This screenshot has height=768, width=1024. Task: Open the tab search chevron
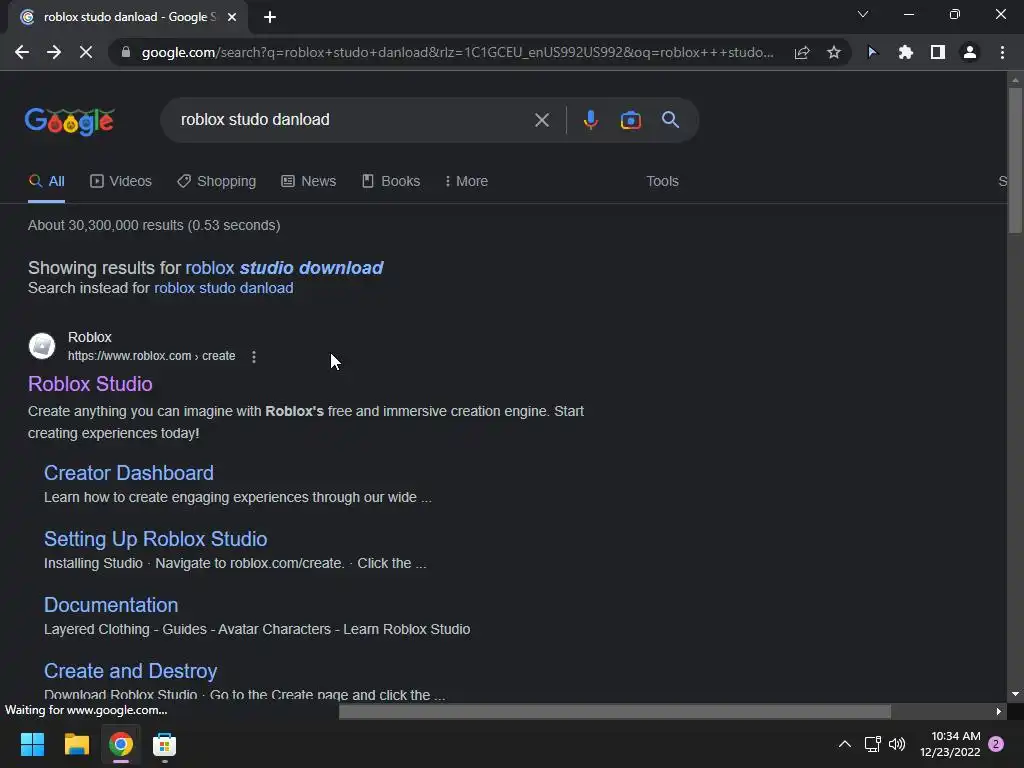[863, 14]
